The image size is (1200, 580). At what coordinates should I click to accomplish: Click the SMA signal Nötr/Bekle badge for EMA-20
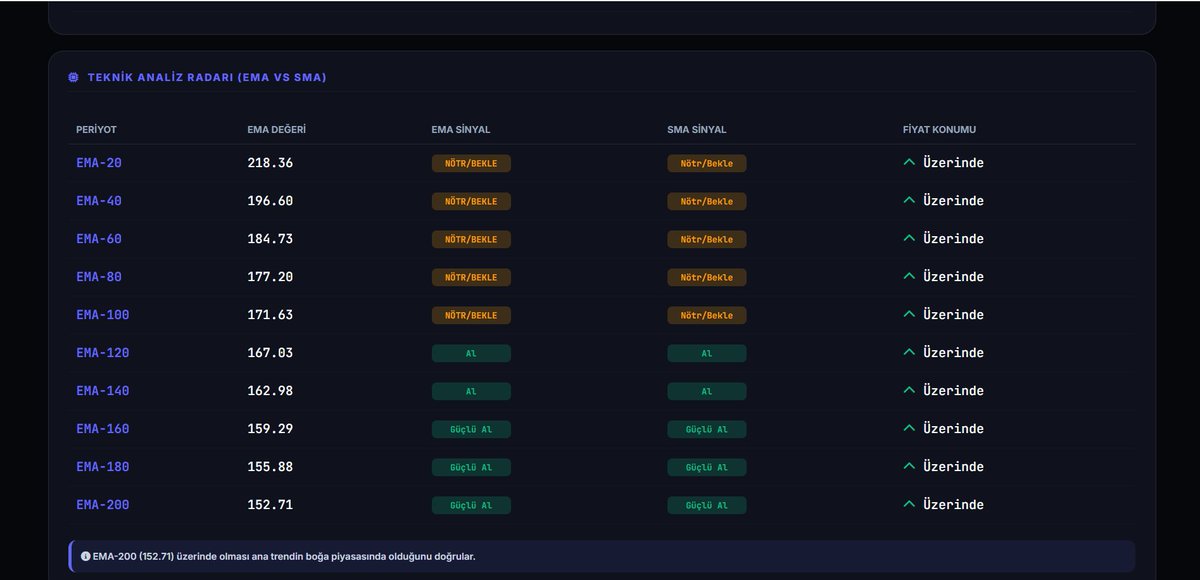click(x=707, y=163)
